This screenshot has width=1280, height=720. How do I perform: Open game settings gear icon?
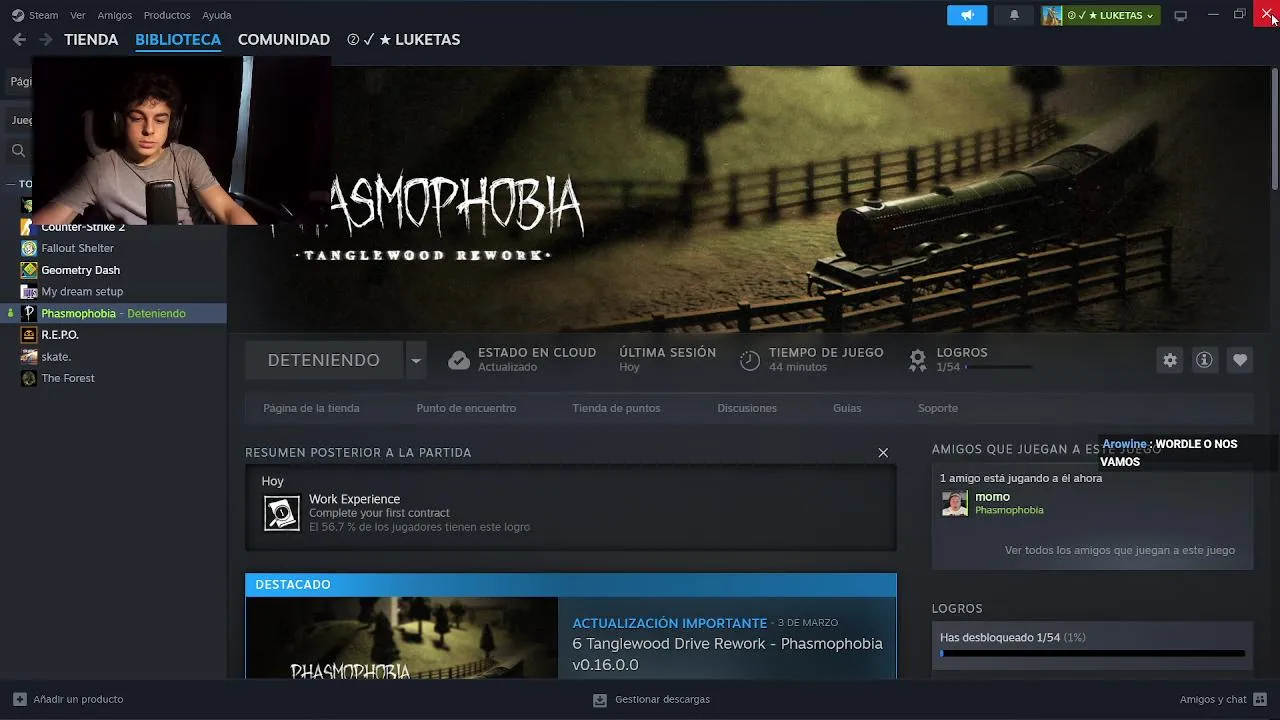click(x=1170, y=360)
